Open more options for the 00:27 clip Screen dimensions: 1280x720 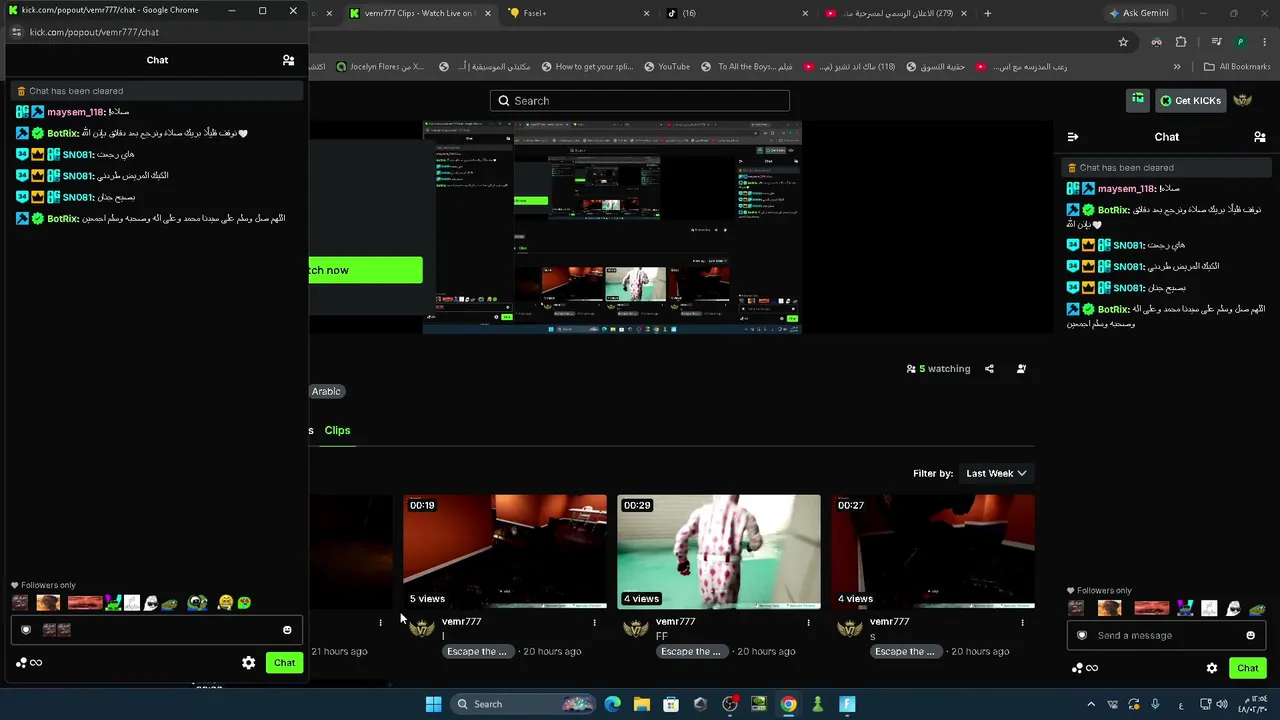click(x=1022, y=622)
